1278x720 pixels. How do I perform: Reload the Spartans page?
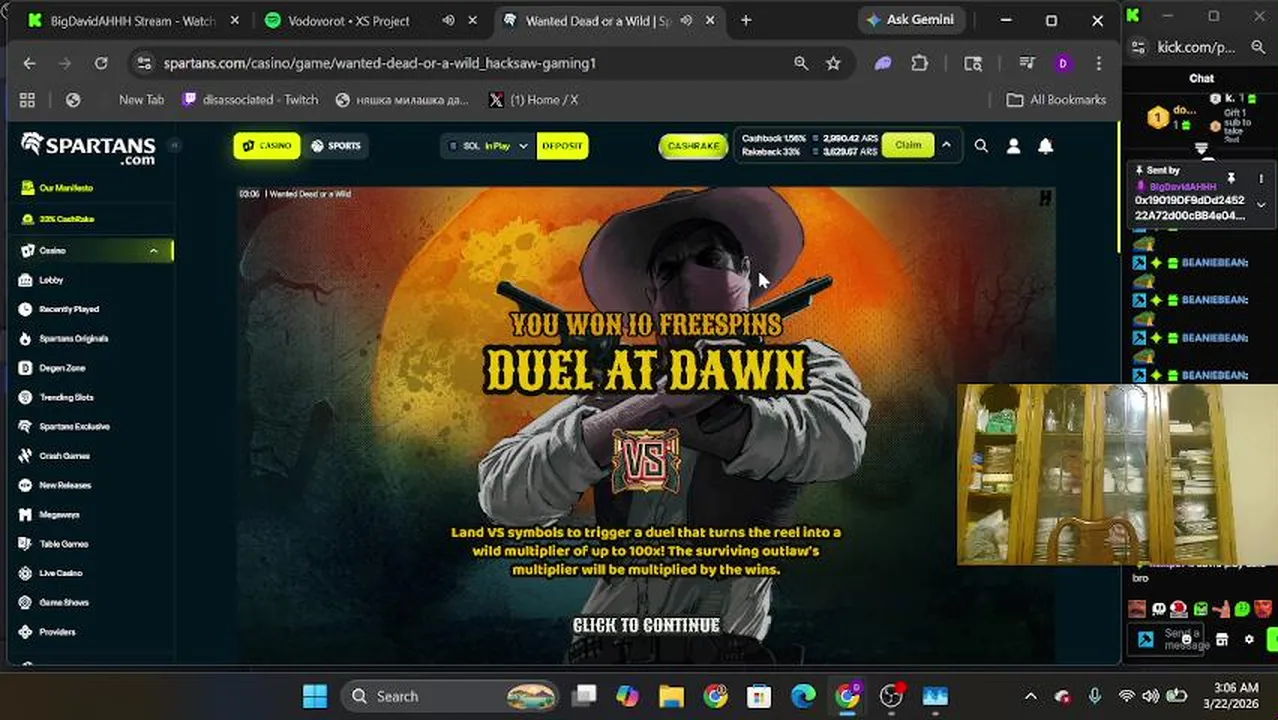101,63
